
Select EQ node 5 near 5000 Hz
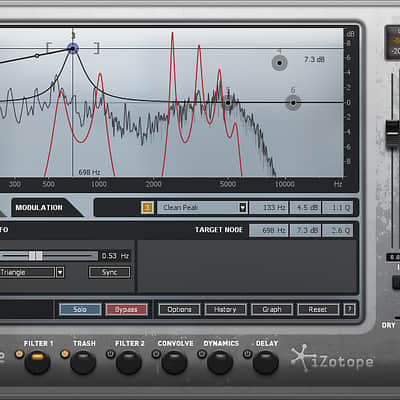pos(228,103)
